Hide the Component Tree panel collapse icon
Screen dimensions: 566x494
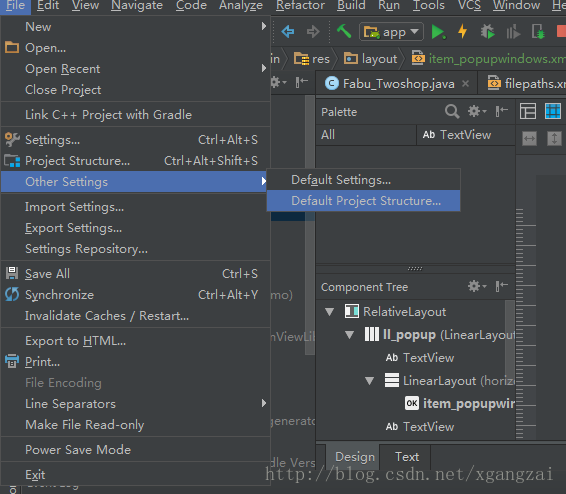(x=502, y=287)
